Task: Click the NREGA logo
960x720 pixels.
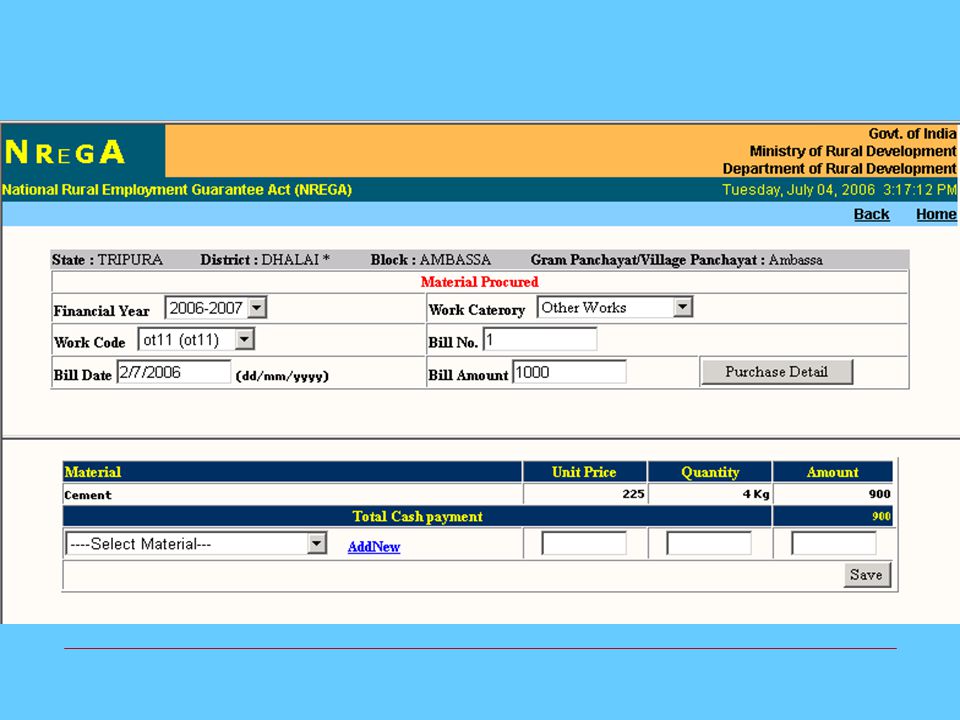Action: [x=65, y=152]
